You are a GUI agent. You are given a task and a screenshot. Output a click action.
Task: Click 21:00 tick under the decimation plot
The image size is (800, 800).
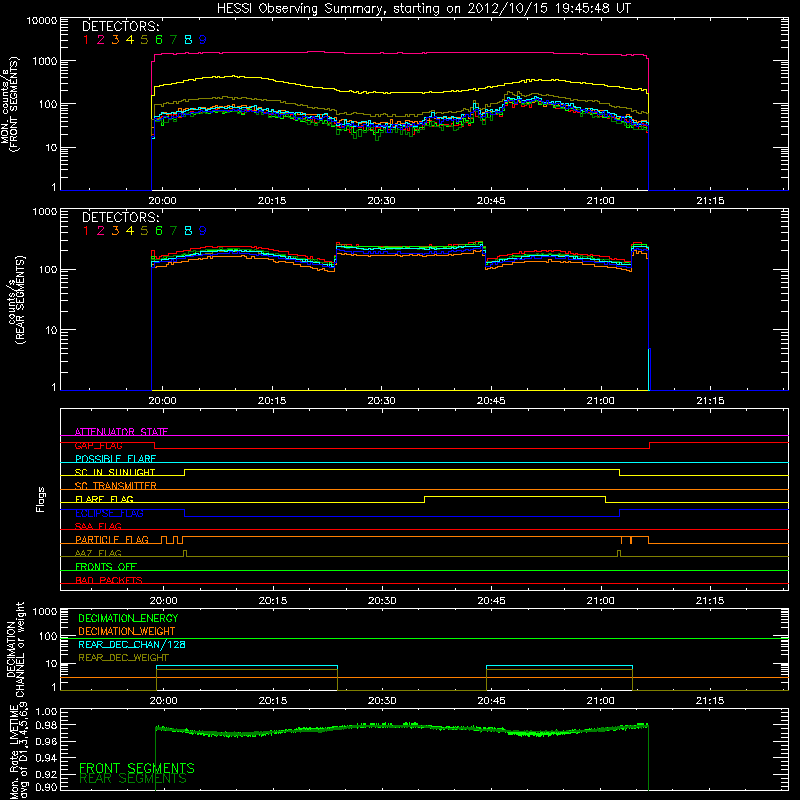click(x=601, y=701)
